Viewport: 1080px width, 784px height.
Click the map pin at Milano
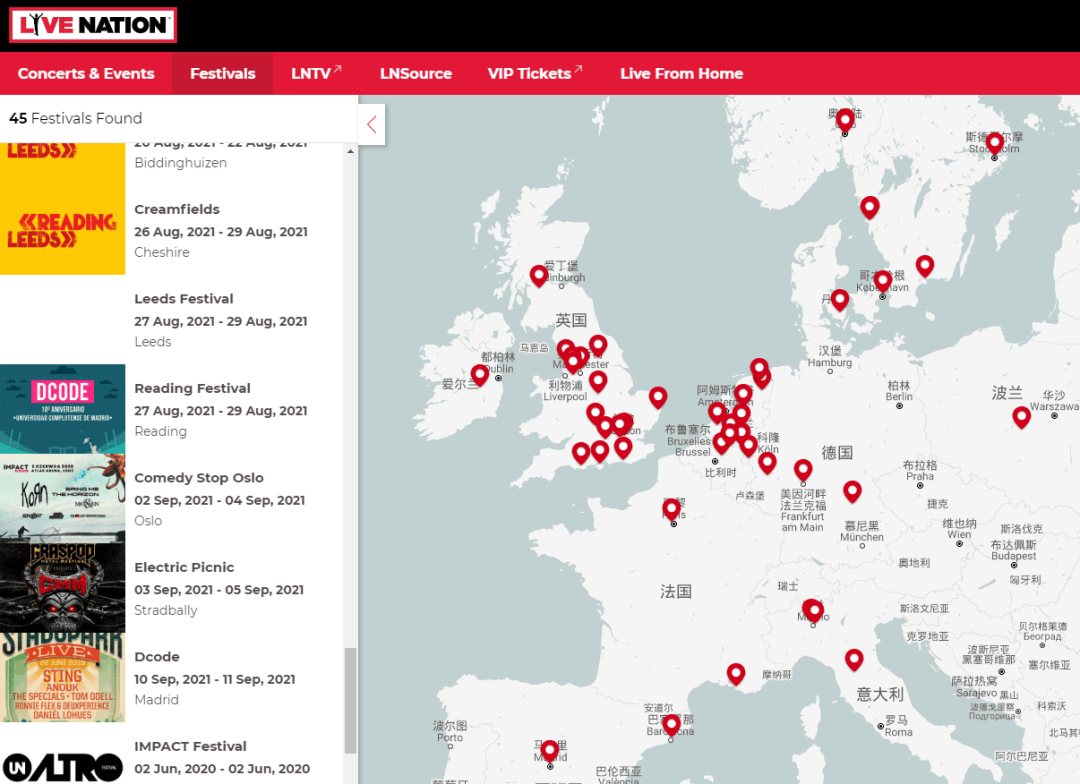pyautogui.click(x=813, y=612)
